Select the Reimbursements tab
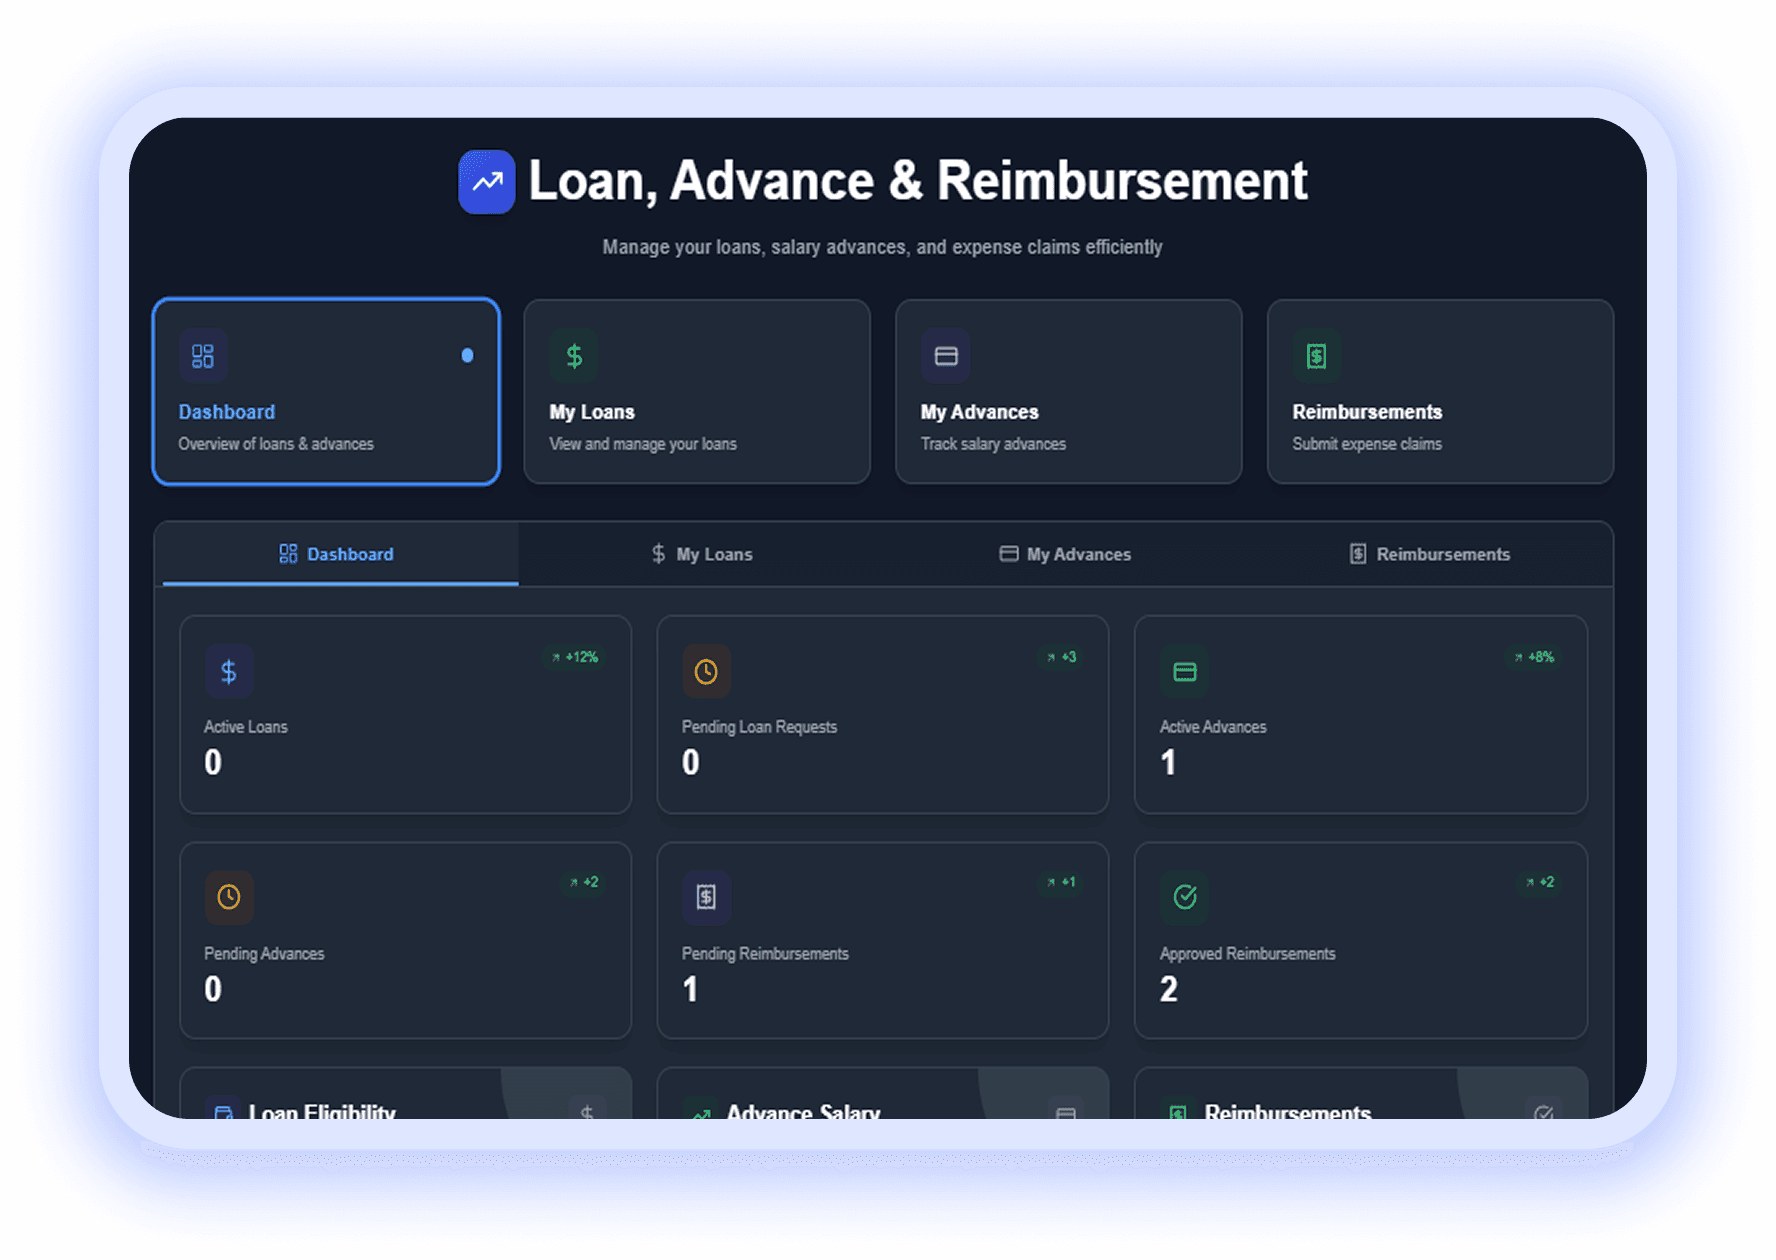The image size is (1776, 1260). (x=1430, y=554)
